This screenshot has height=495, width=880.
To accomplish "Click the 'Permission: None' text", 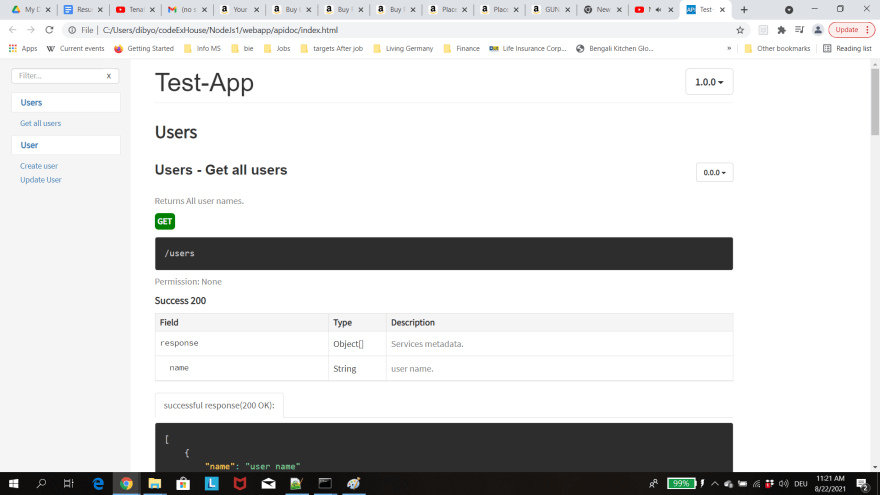I will [x=188, y=282].
